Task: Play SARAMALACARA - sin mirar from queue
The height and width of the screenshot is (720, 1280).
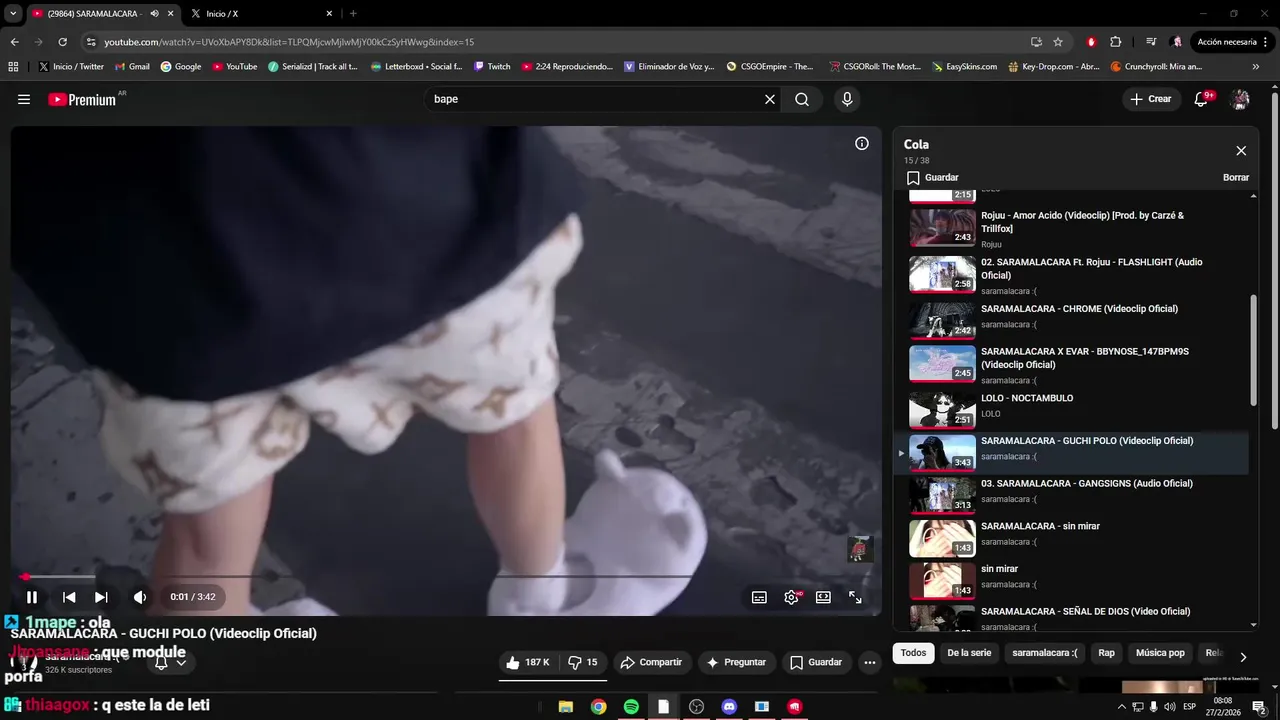Action: (1074, 537)
